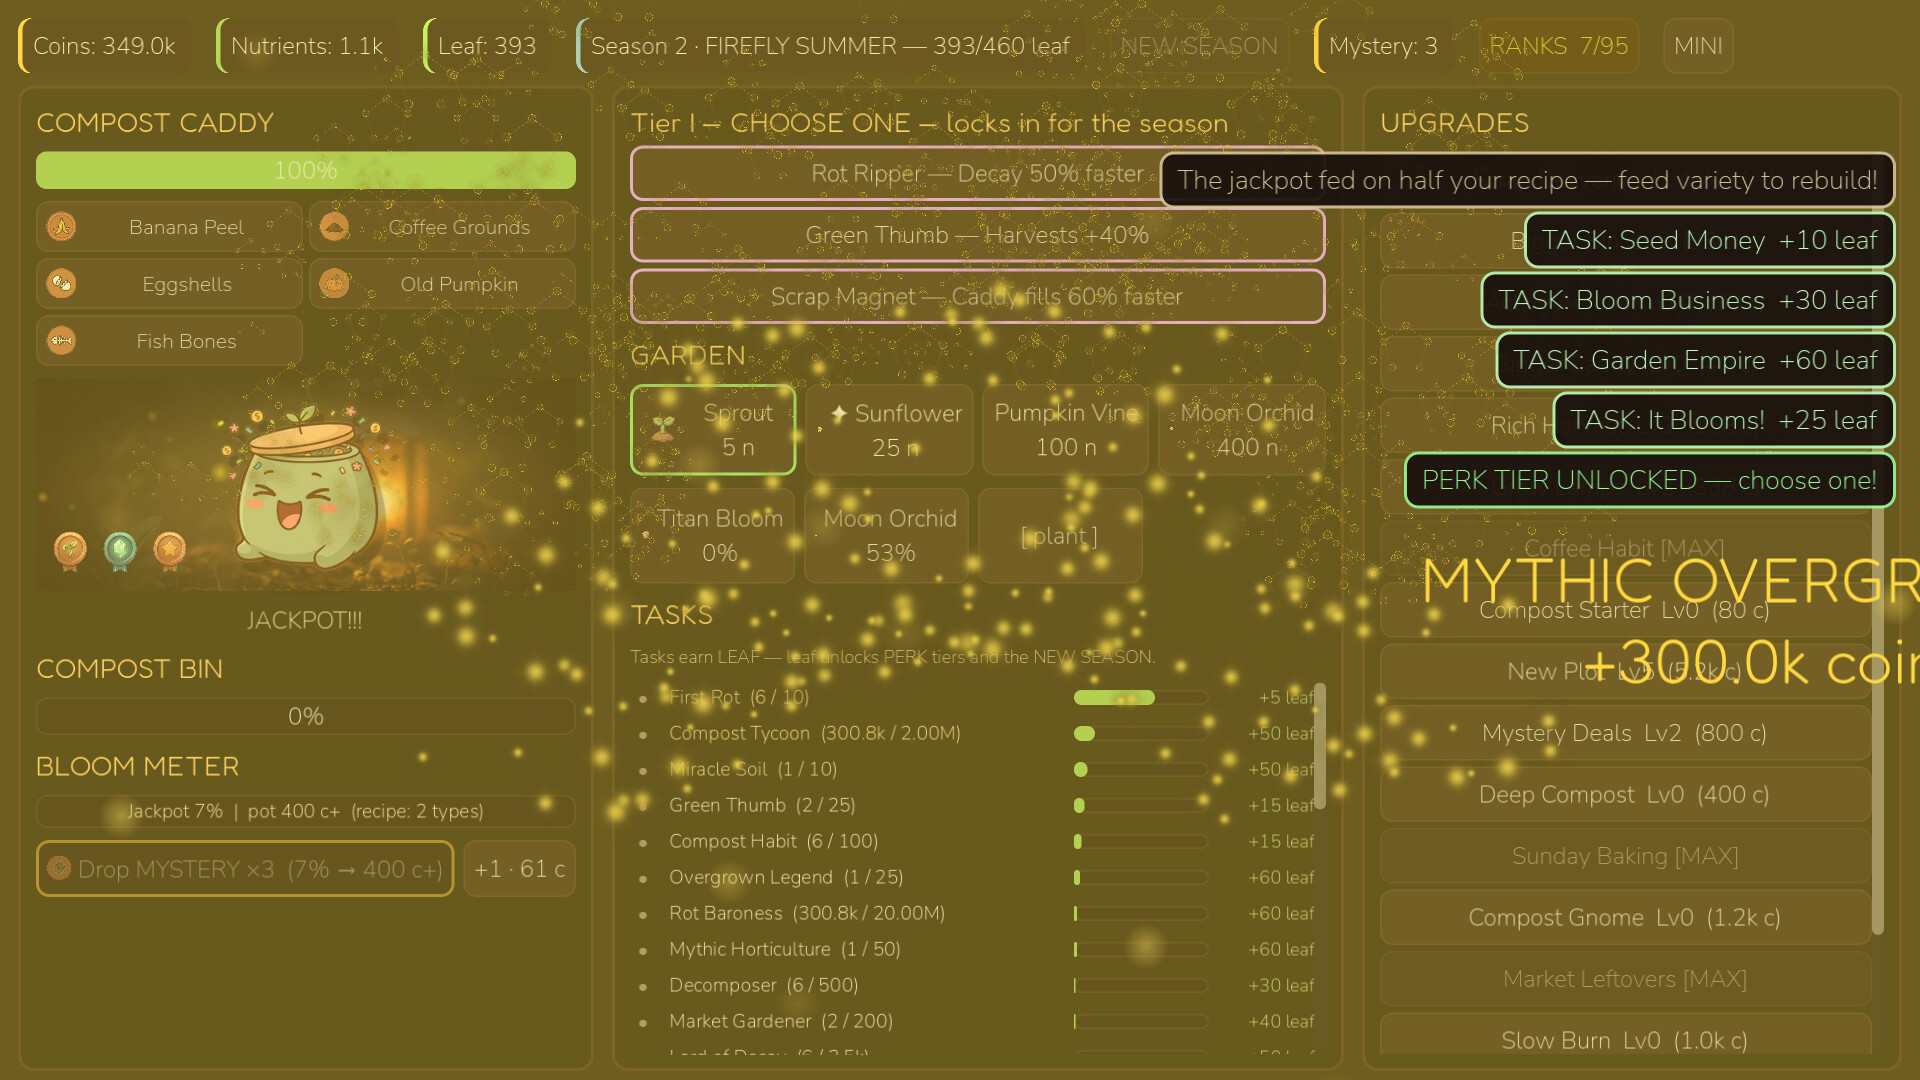Click the 'TASK: Bloom Business +30 leaf' toast
1920x1080 pixels.
1688,300
